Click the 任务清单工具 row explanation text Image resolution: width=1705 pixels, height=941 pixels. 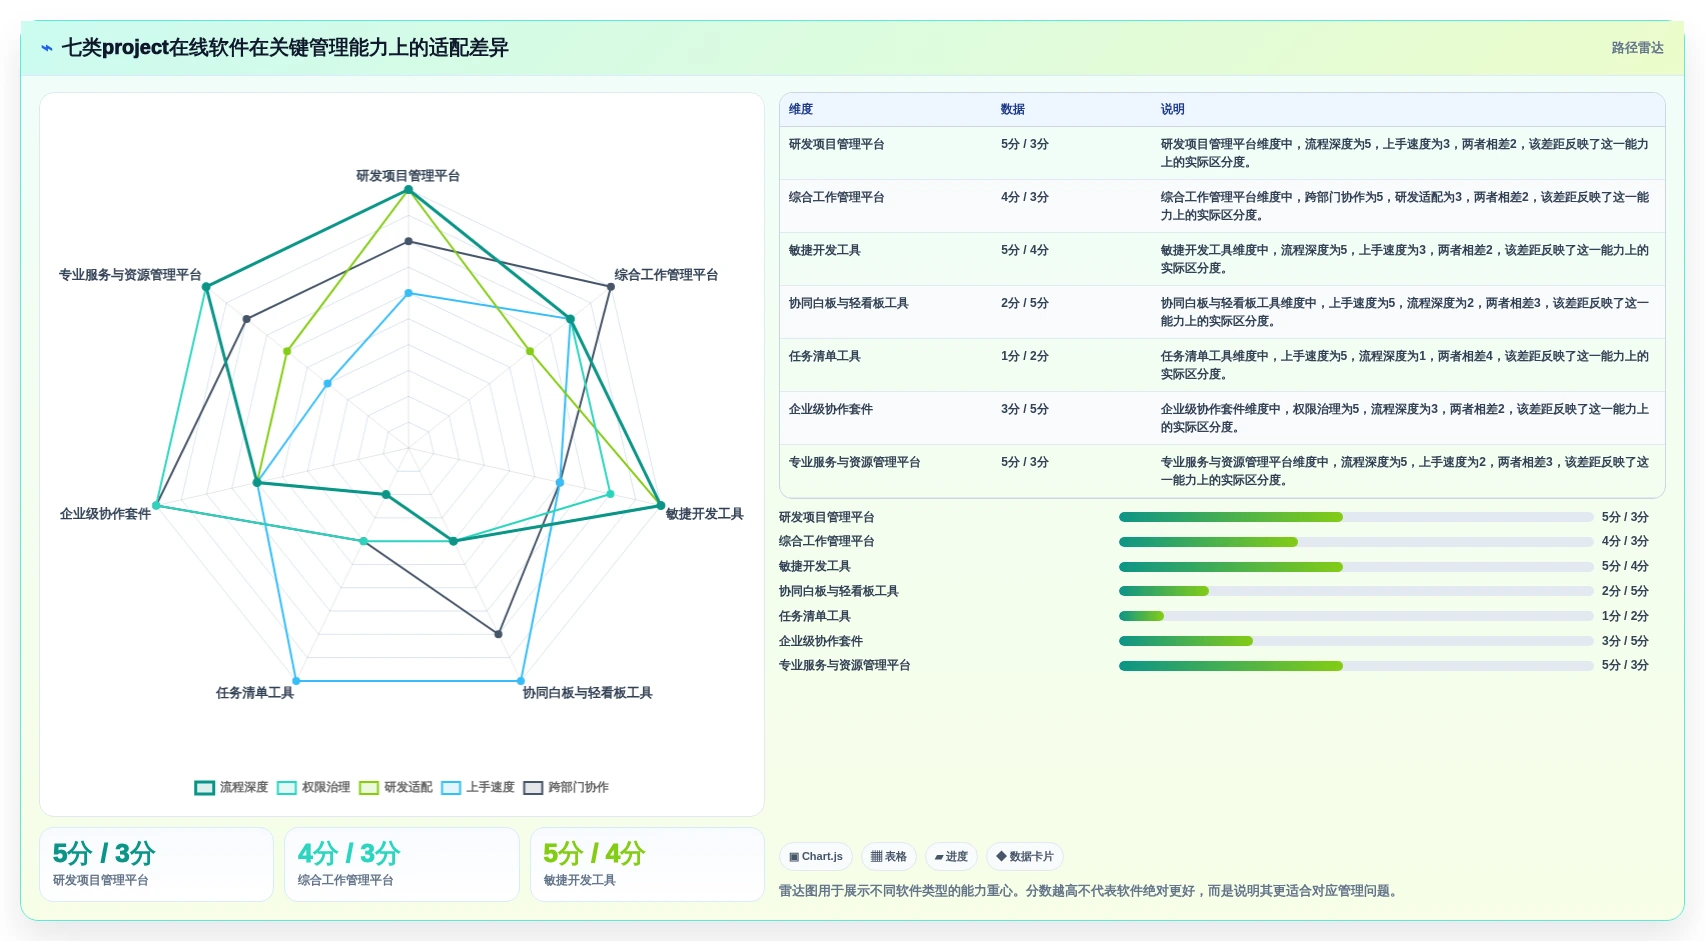click(1405, 365)
